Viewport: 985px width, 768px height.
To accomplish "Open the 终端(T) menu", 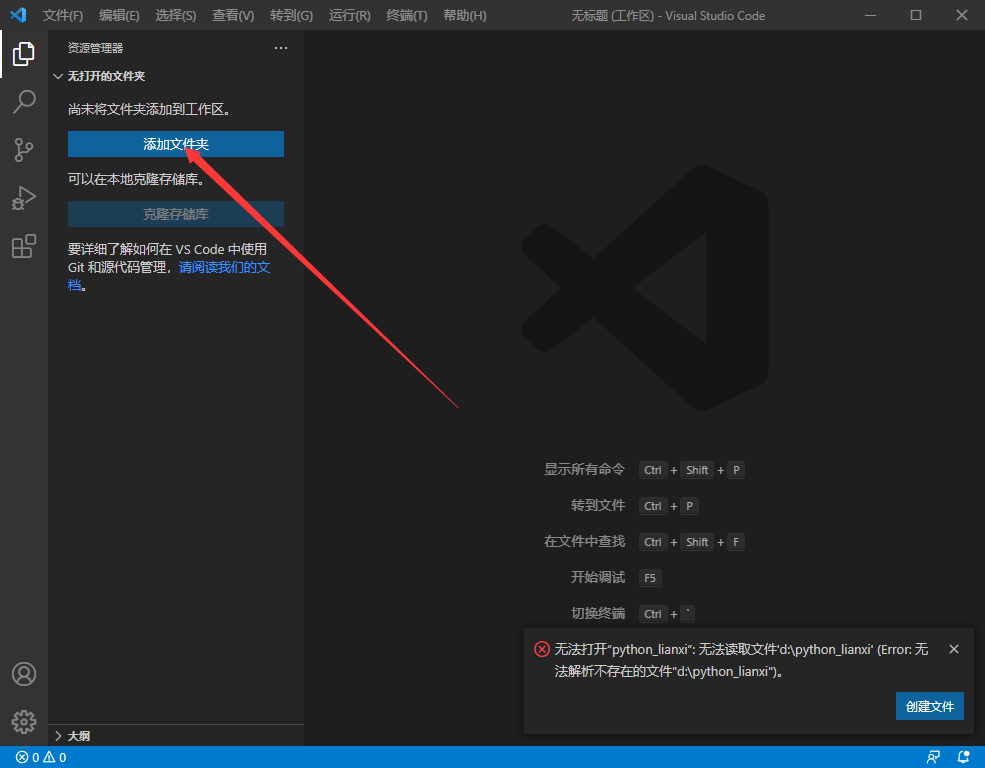I will pos(407,15).
